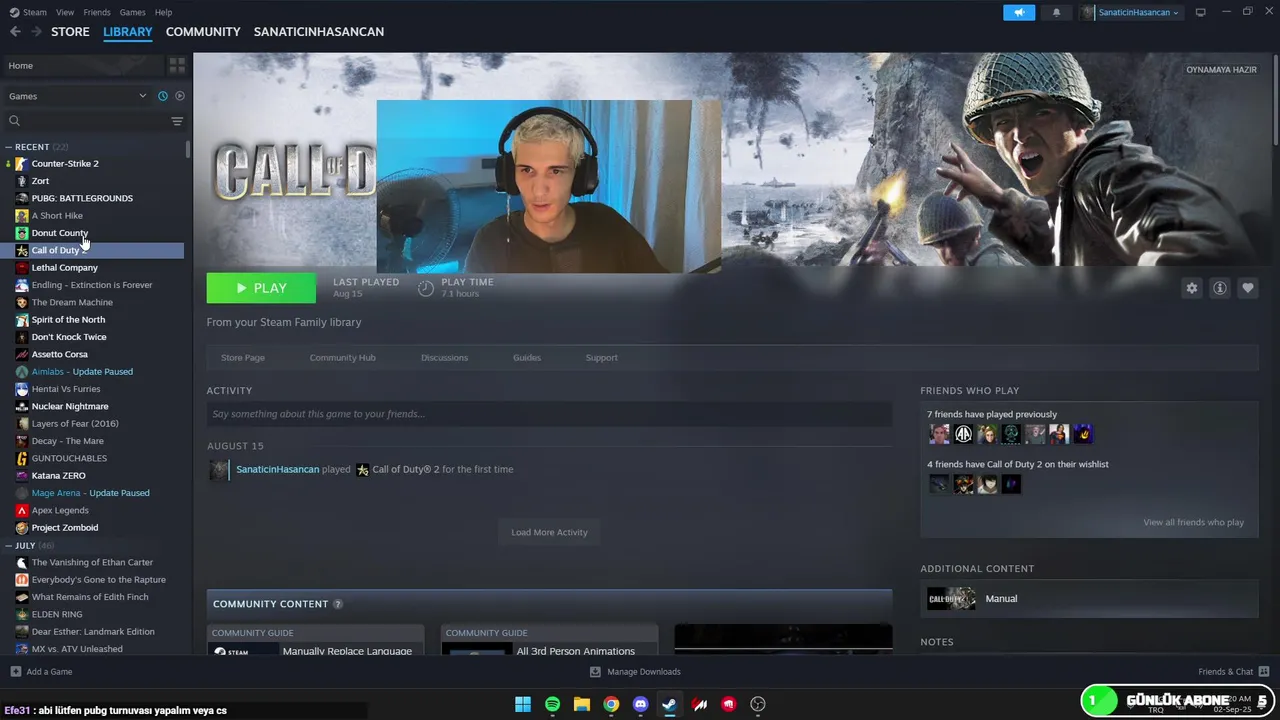Open the Guides tab

pos(527,358)
